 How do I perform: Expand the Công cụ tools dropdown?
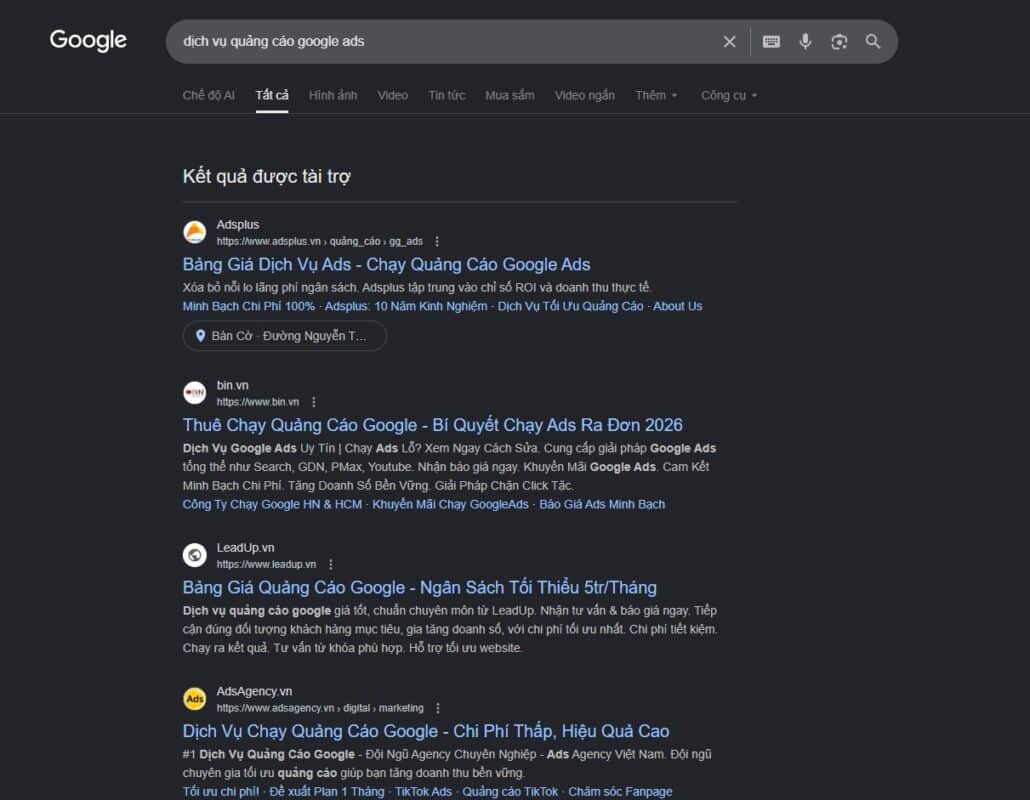click(728, 95)
